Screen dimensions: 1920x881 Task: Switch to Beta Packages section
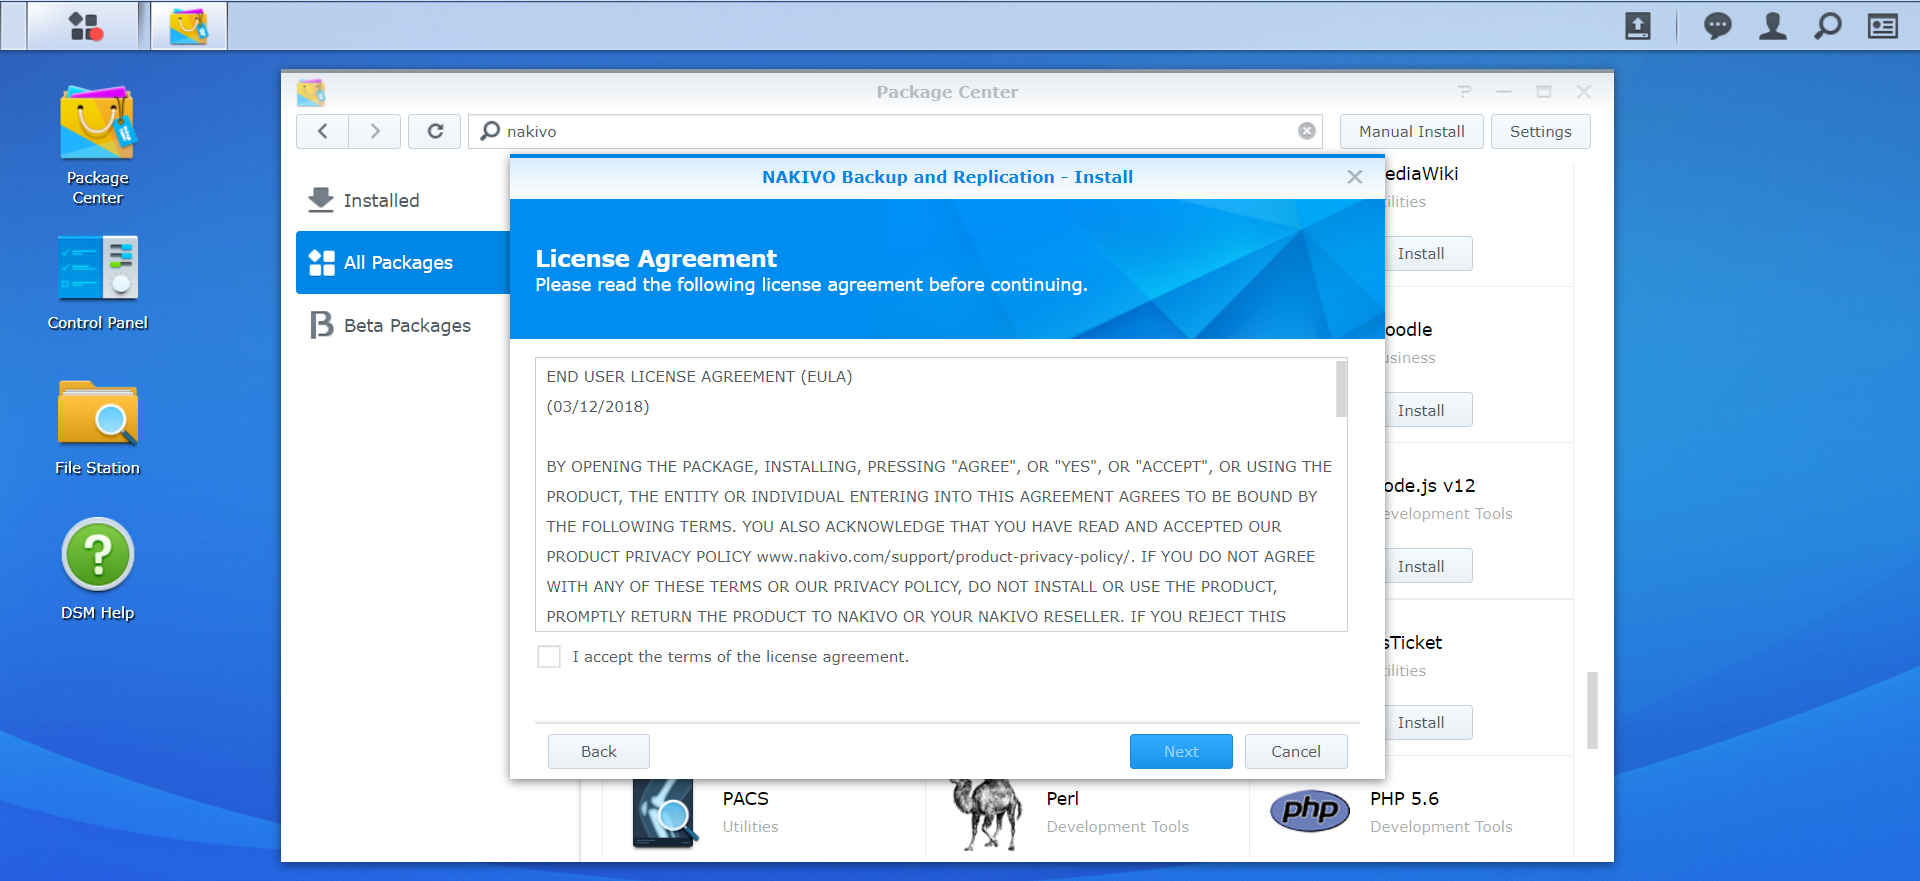pyautogui.click(x=406, y=326)
